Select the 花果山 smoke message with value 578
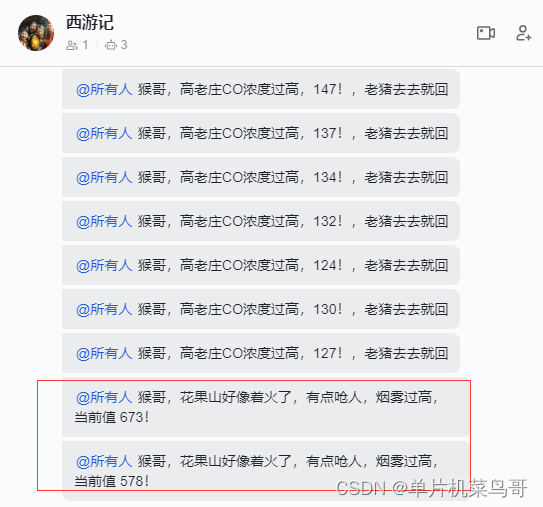Screen dimensions: 543x507 [x=266, y=471]
